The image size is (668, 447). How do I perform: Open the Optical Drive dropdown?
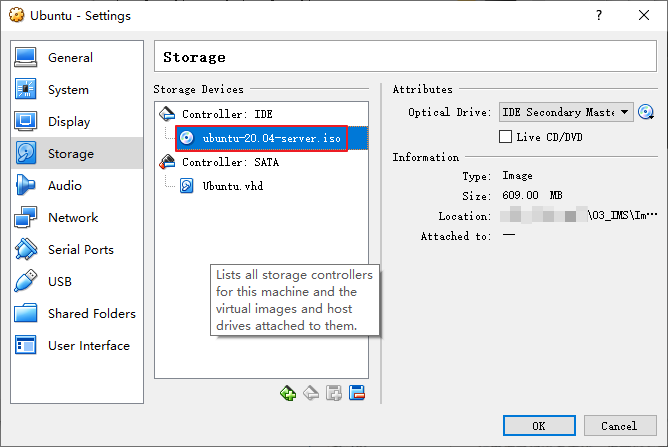[x=566, y=112]
